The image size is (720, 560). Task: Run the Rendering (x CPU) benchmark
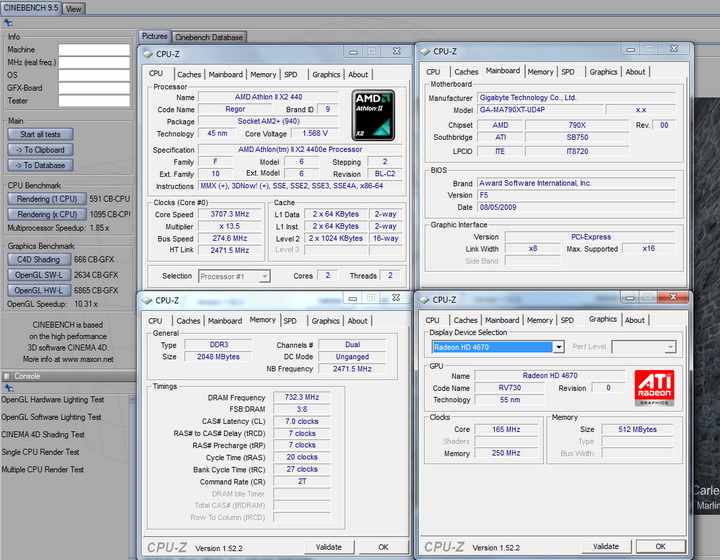point(46,214)
